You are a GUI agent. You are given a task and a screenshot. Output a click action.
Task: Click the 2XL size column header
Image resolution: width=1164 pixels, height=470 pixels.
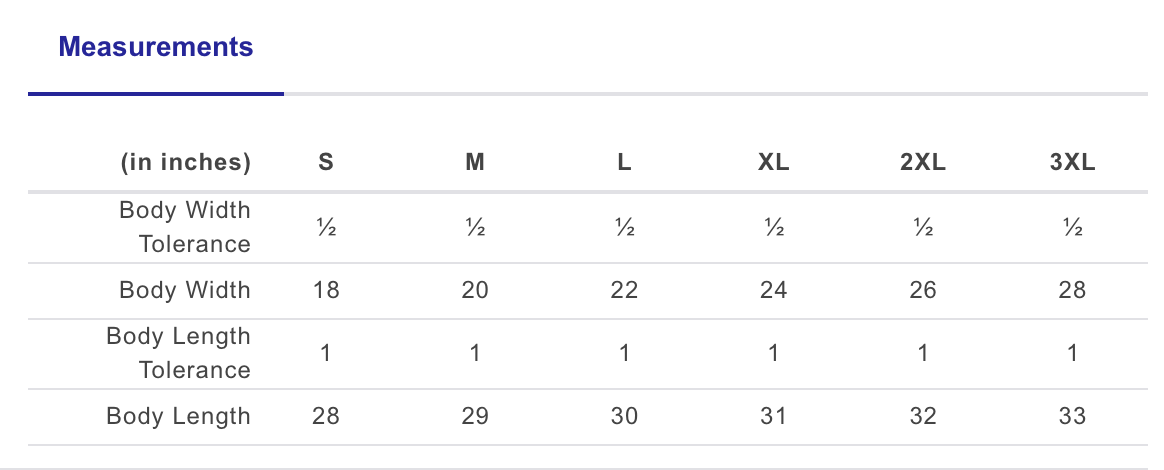click(x=923, y=163)
